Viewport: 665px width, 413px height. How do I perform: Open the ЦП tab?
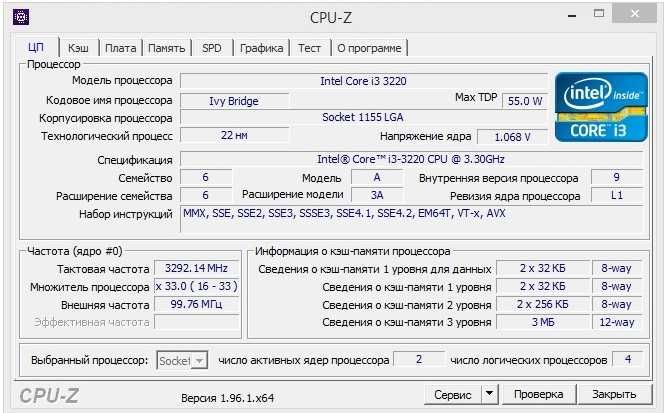[x=36, y=47]
